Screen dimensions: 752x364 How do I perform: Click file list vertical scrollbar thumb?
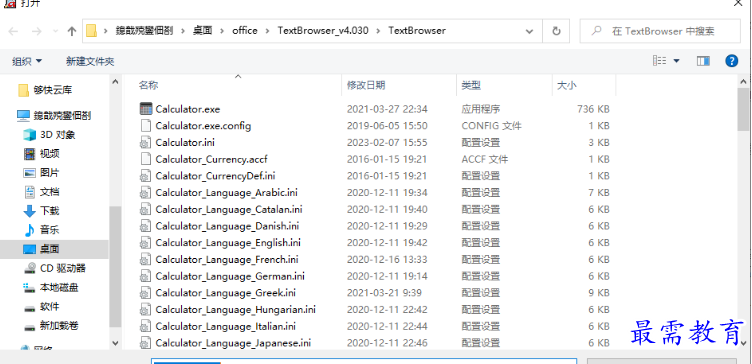point(743,109)
